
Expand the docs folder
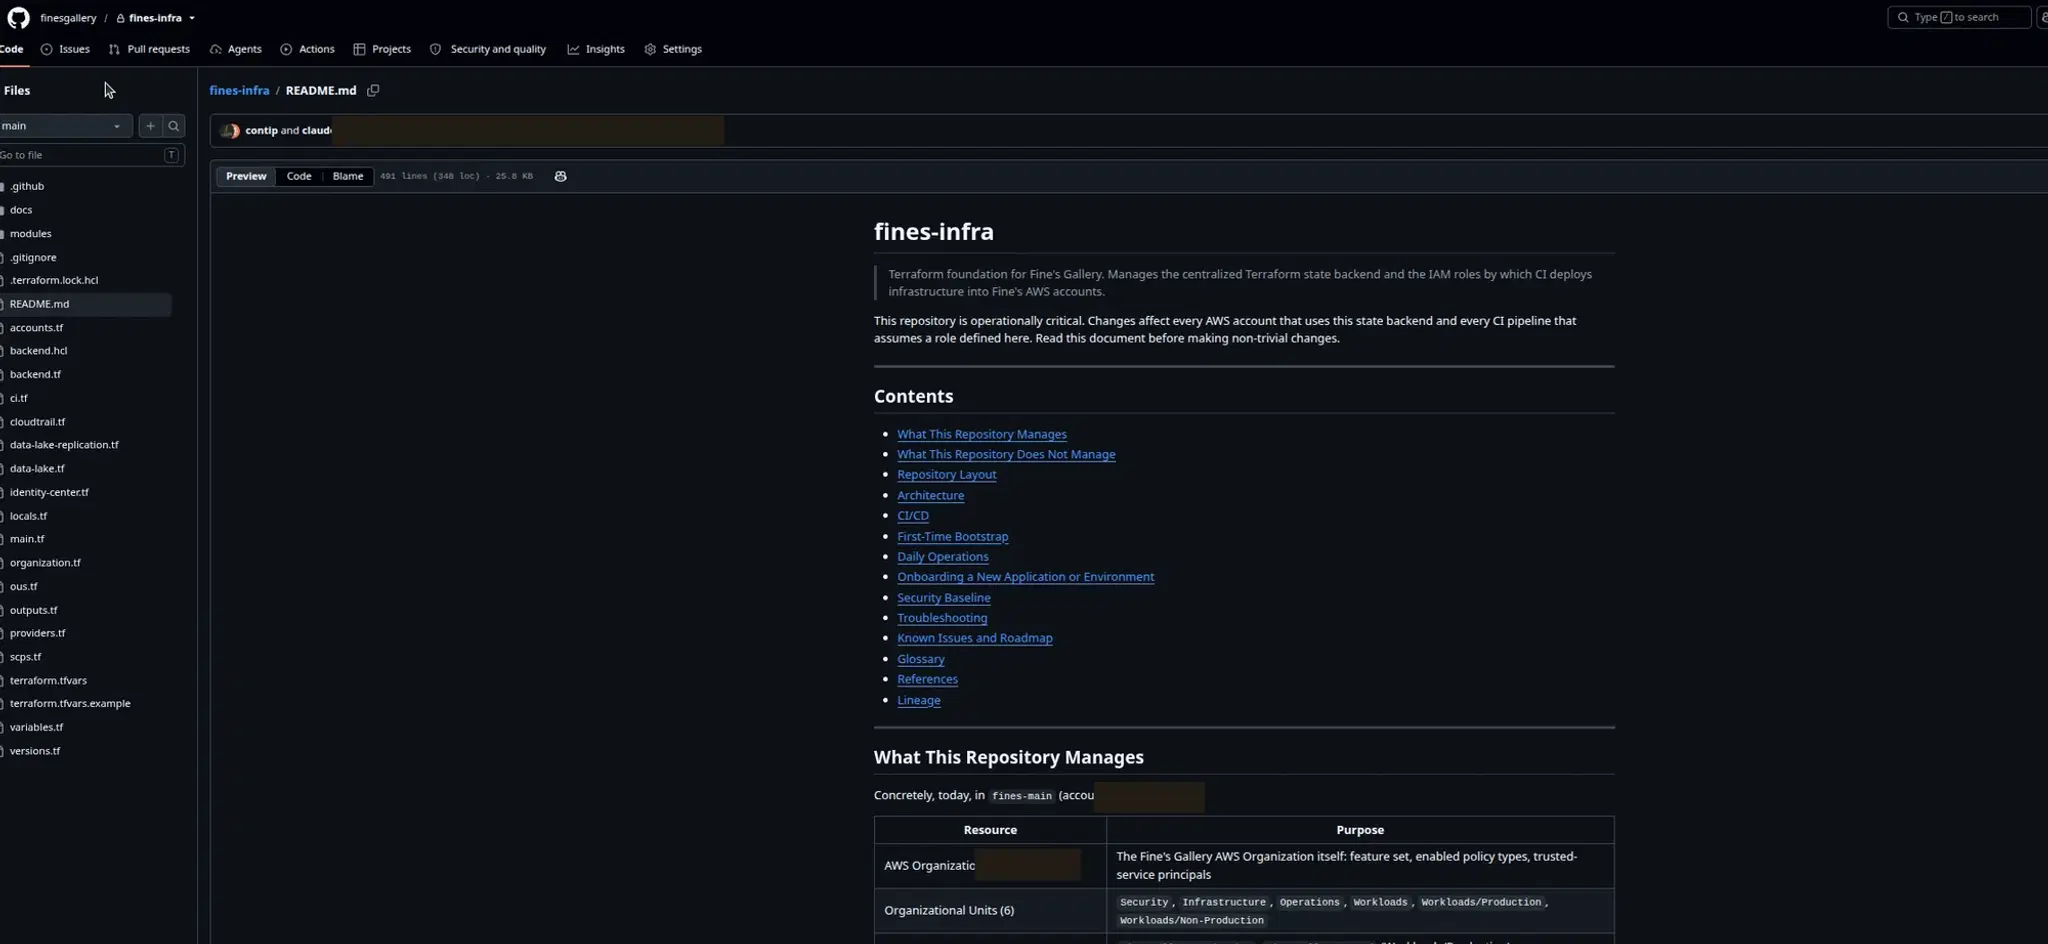pos(21,210)
